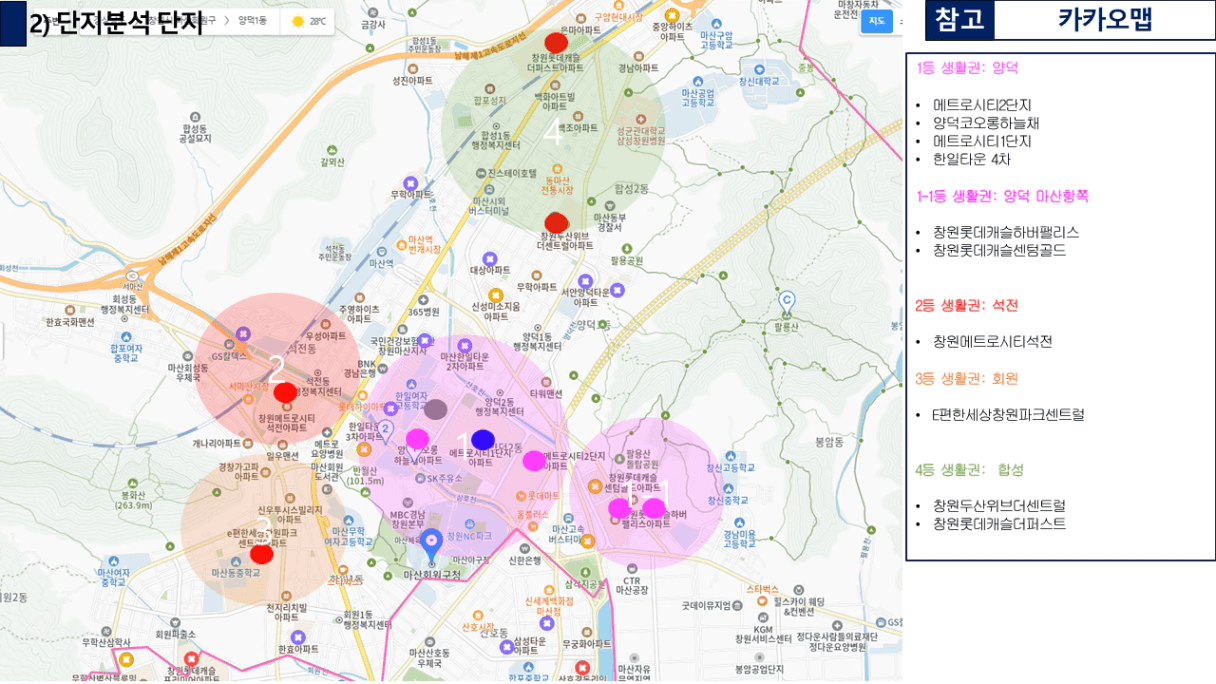This screenshot has width=1216, height=684.
Task: Click 창원롯데캐슬더퍼스트 in the reference list
Action: tap(1000, 524)
